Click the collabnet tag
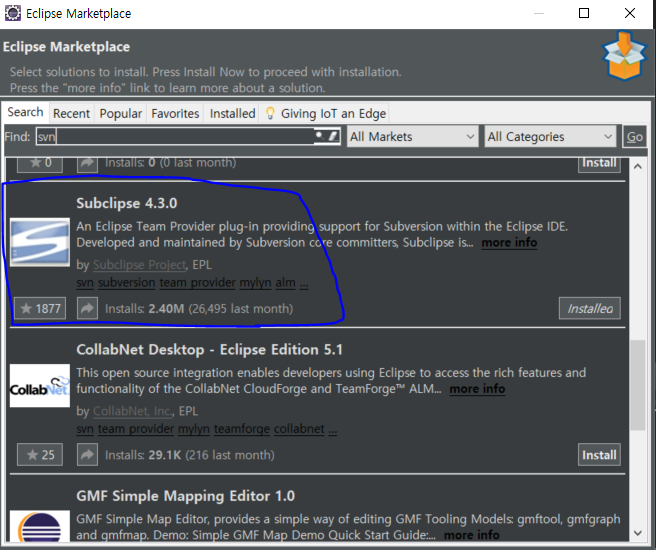 (x=299, y=429)
